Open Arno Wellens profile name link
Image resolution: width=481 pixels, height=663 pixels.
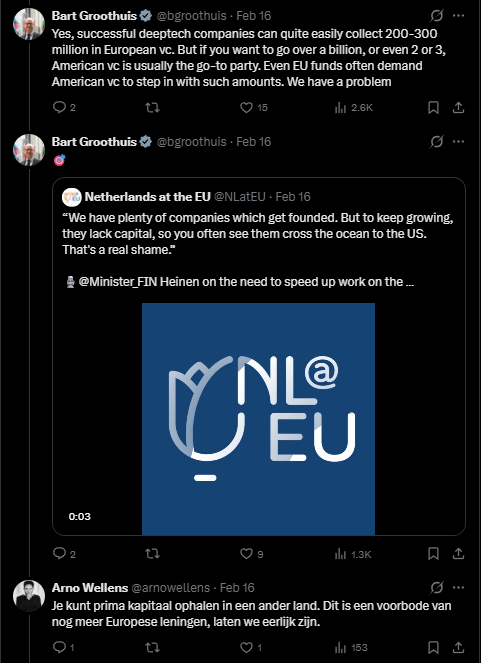pos(90,588)
